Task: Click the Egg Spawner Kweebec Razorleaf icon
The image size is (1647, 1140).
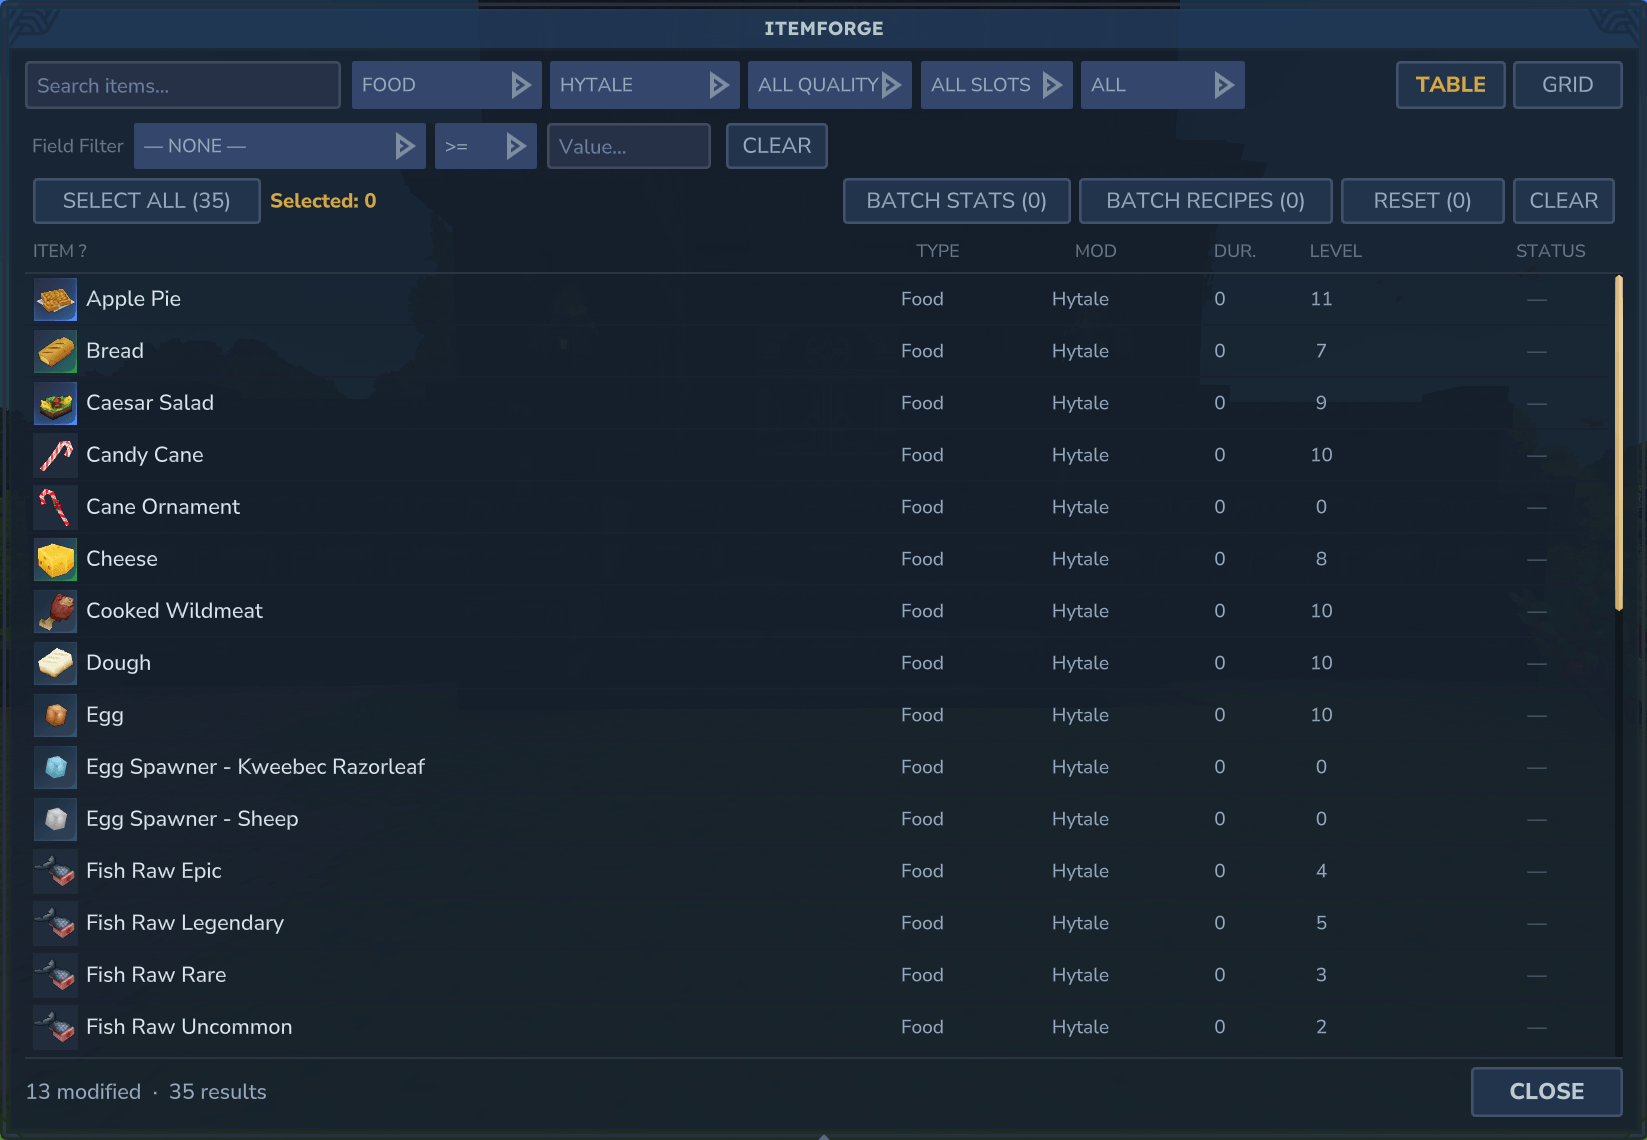Action: [55, 767]
